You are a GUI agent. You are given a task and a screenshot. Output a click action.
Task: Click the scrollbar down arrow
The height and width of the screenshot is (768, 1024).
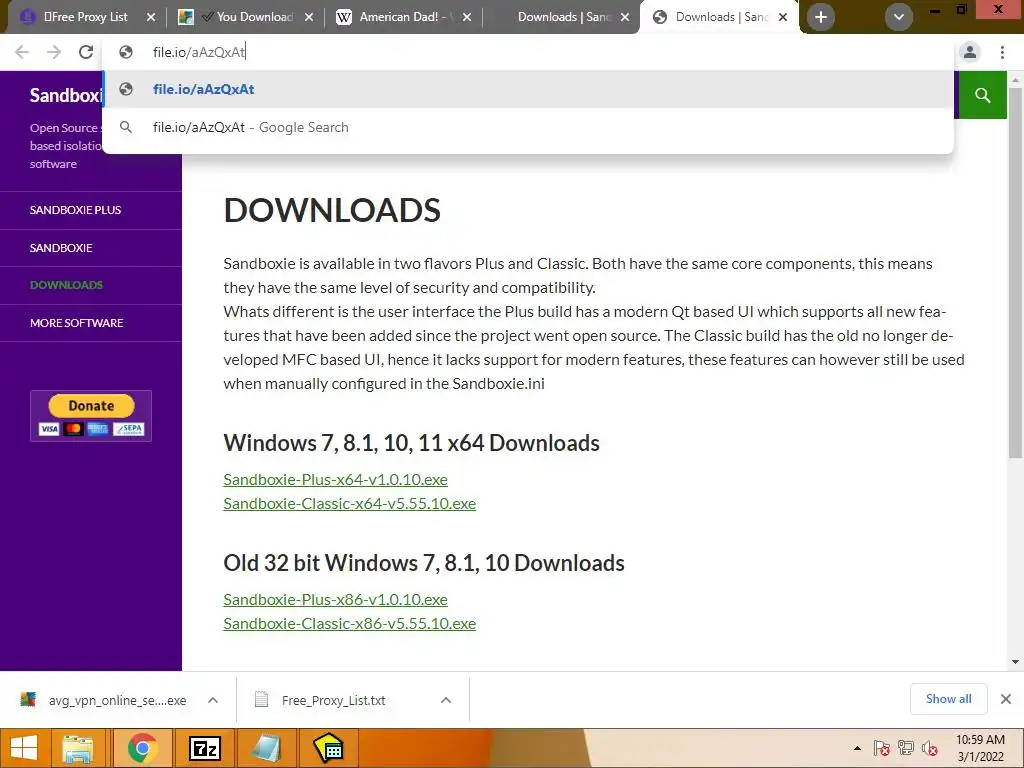point(1015,662)
